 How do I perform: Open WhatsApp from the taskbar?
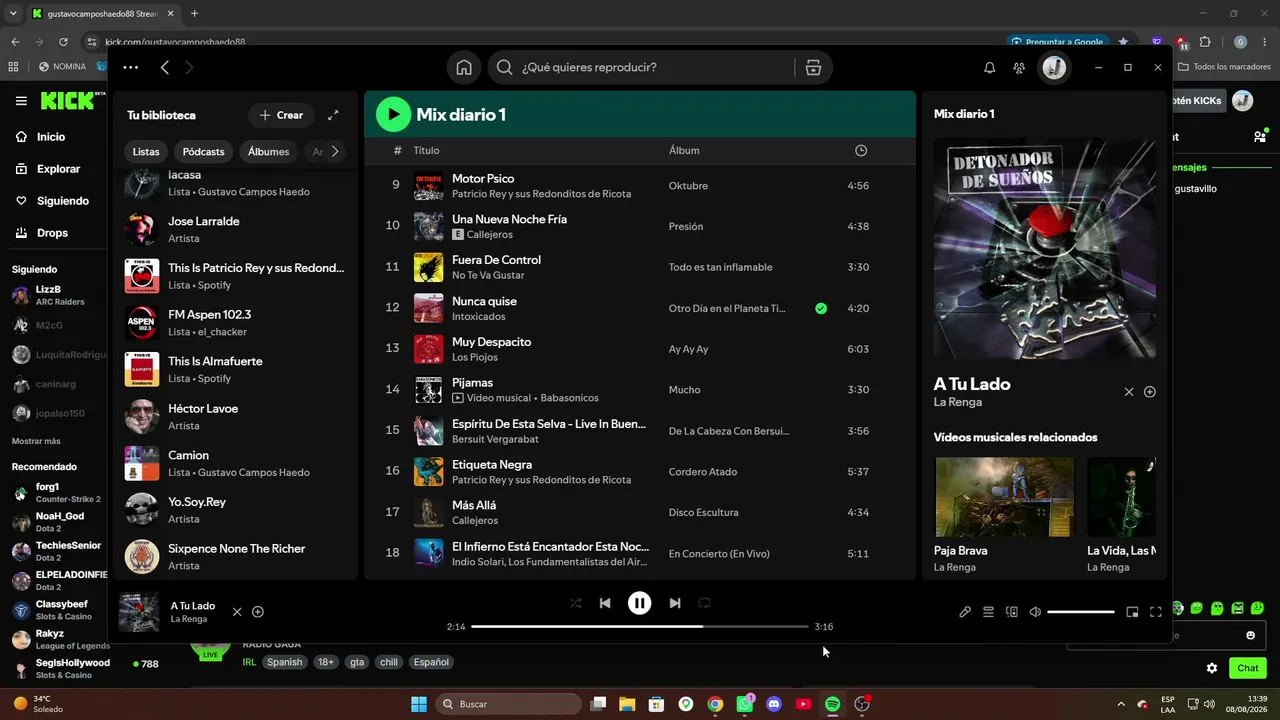click(744, 704)
